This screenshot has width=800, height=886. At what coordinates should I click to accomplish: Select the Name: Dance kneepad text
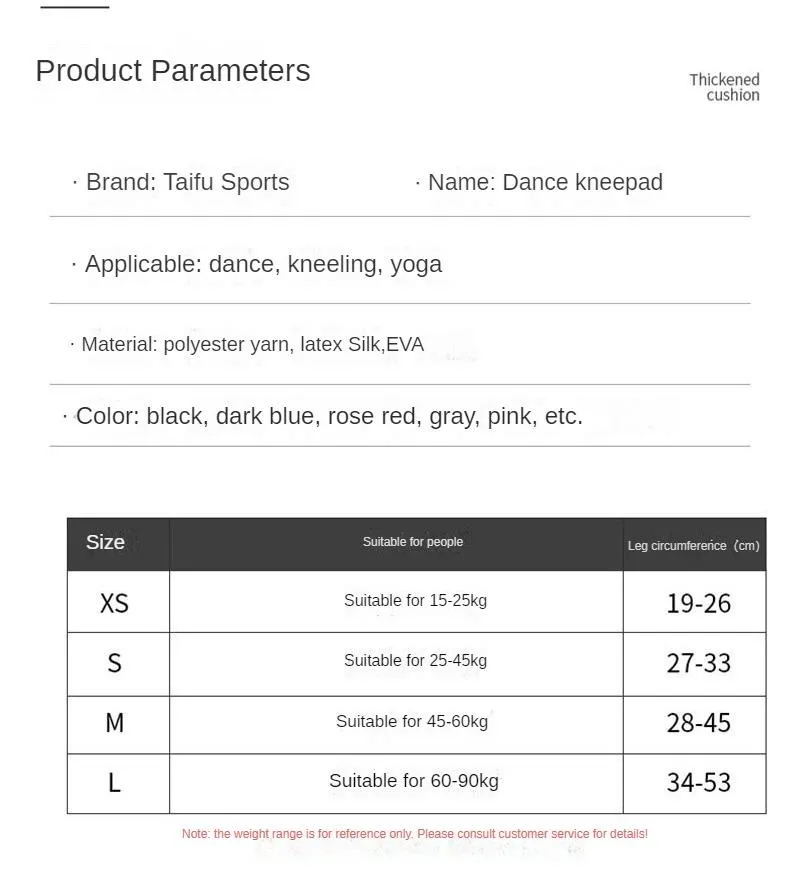[x=545, y=182]
